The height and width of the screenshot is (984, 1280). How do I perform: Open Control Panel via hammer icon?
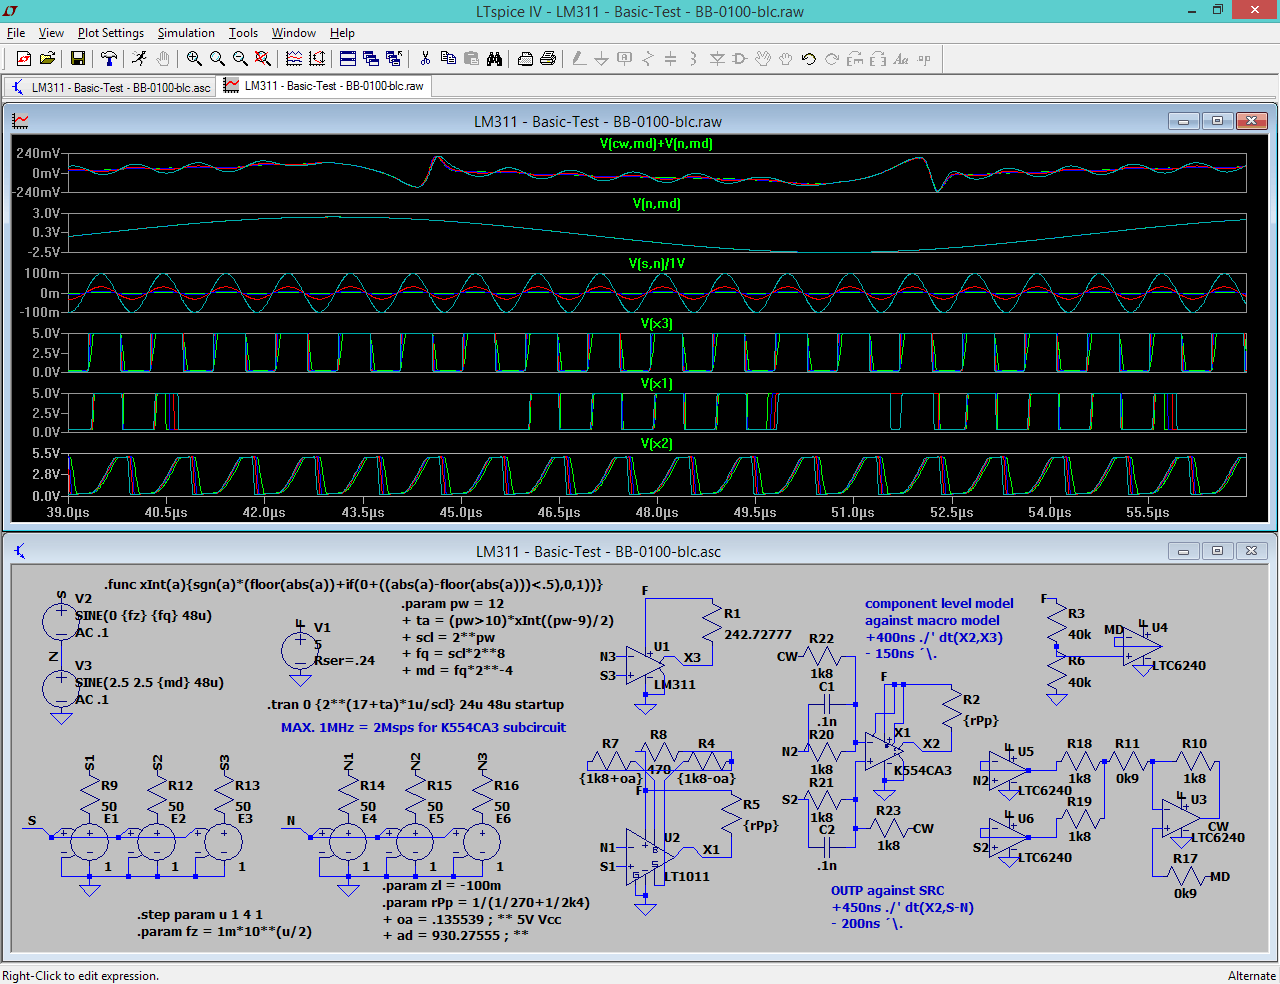[109, 59]
